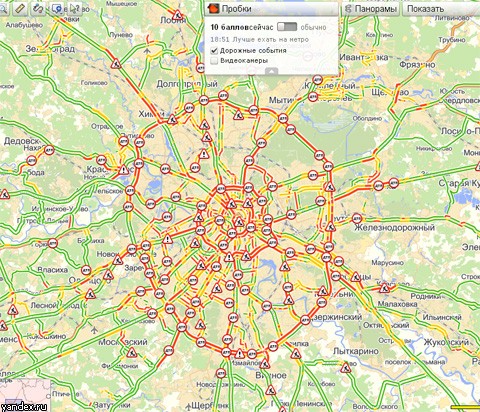The width and height of the screenshot is (480, 412).
Task: Activate the pointer info question-mark tool
Action: click(75, 8)
